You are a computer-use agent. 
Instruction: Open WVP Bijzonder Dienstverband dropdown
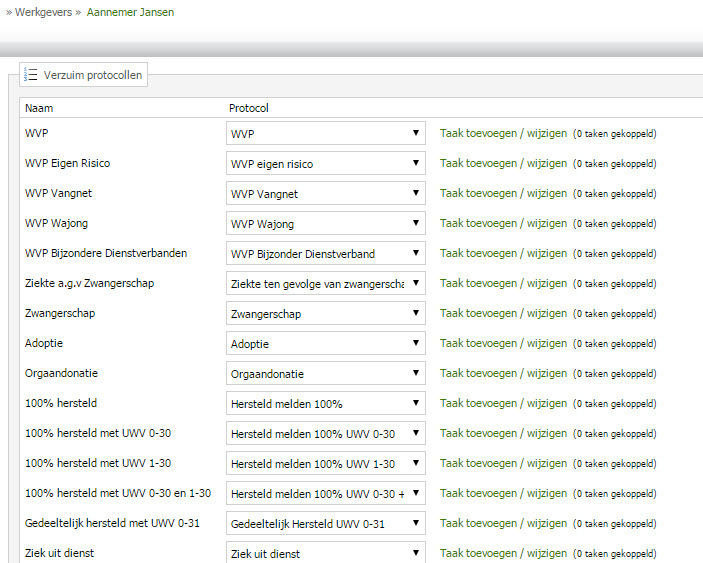point(325,253)
